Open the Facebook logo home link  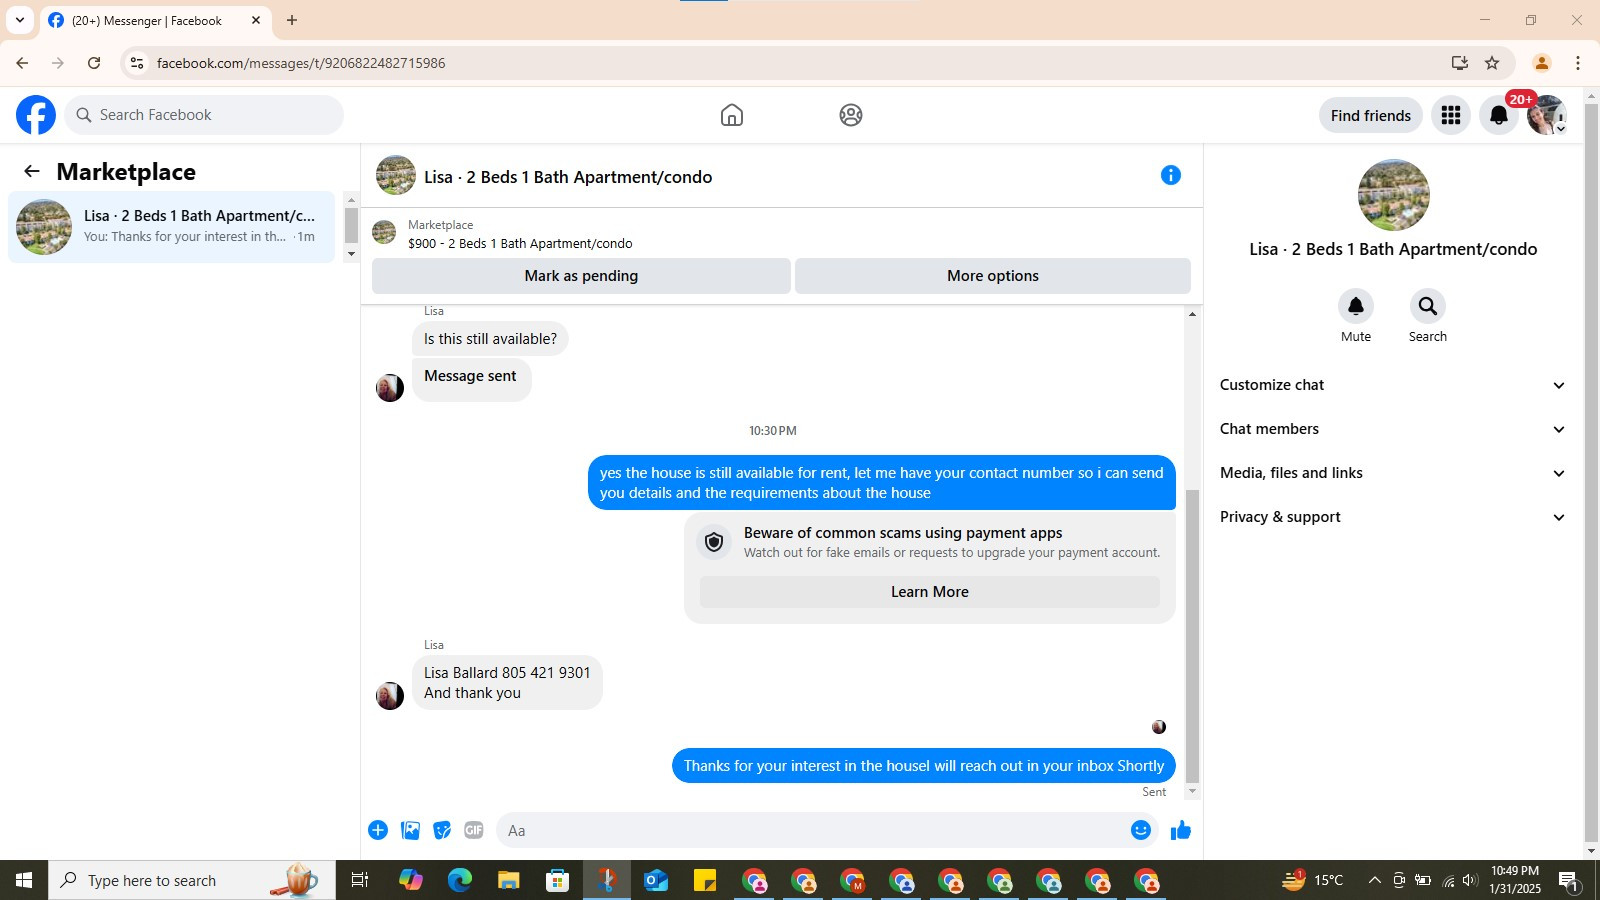click(36, 115)
